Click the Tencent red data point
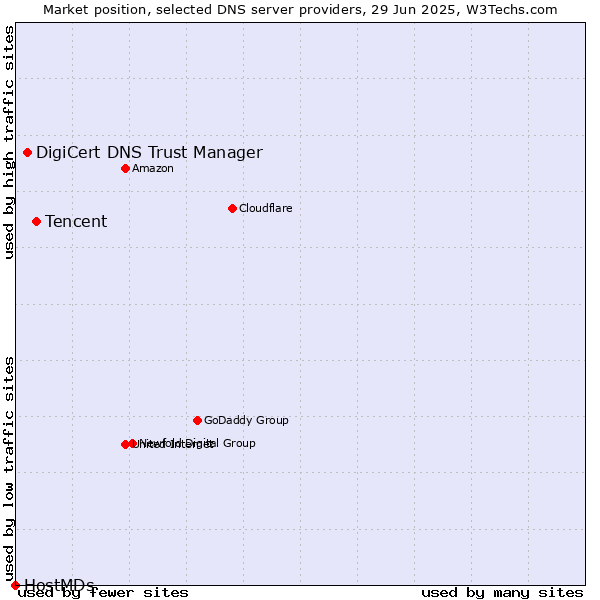This screenshot has height=600, width=600. (x=36, y=222)
